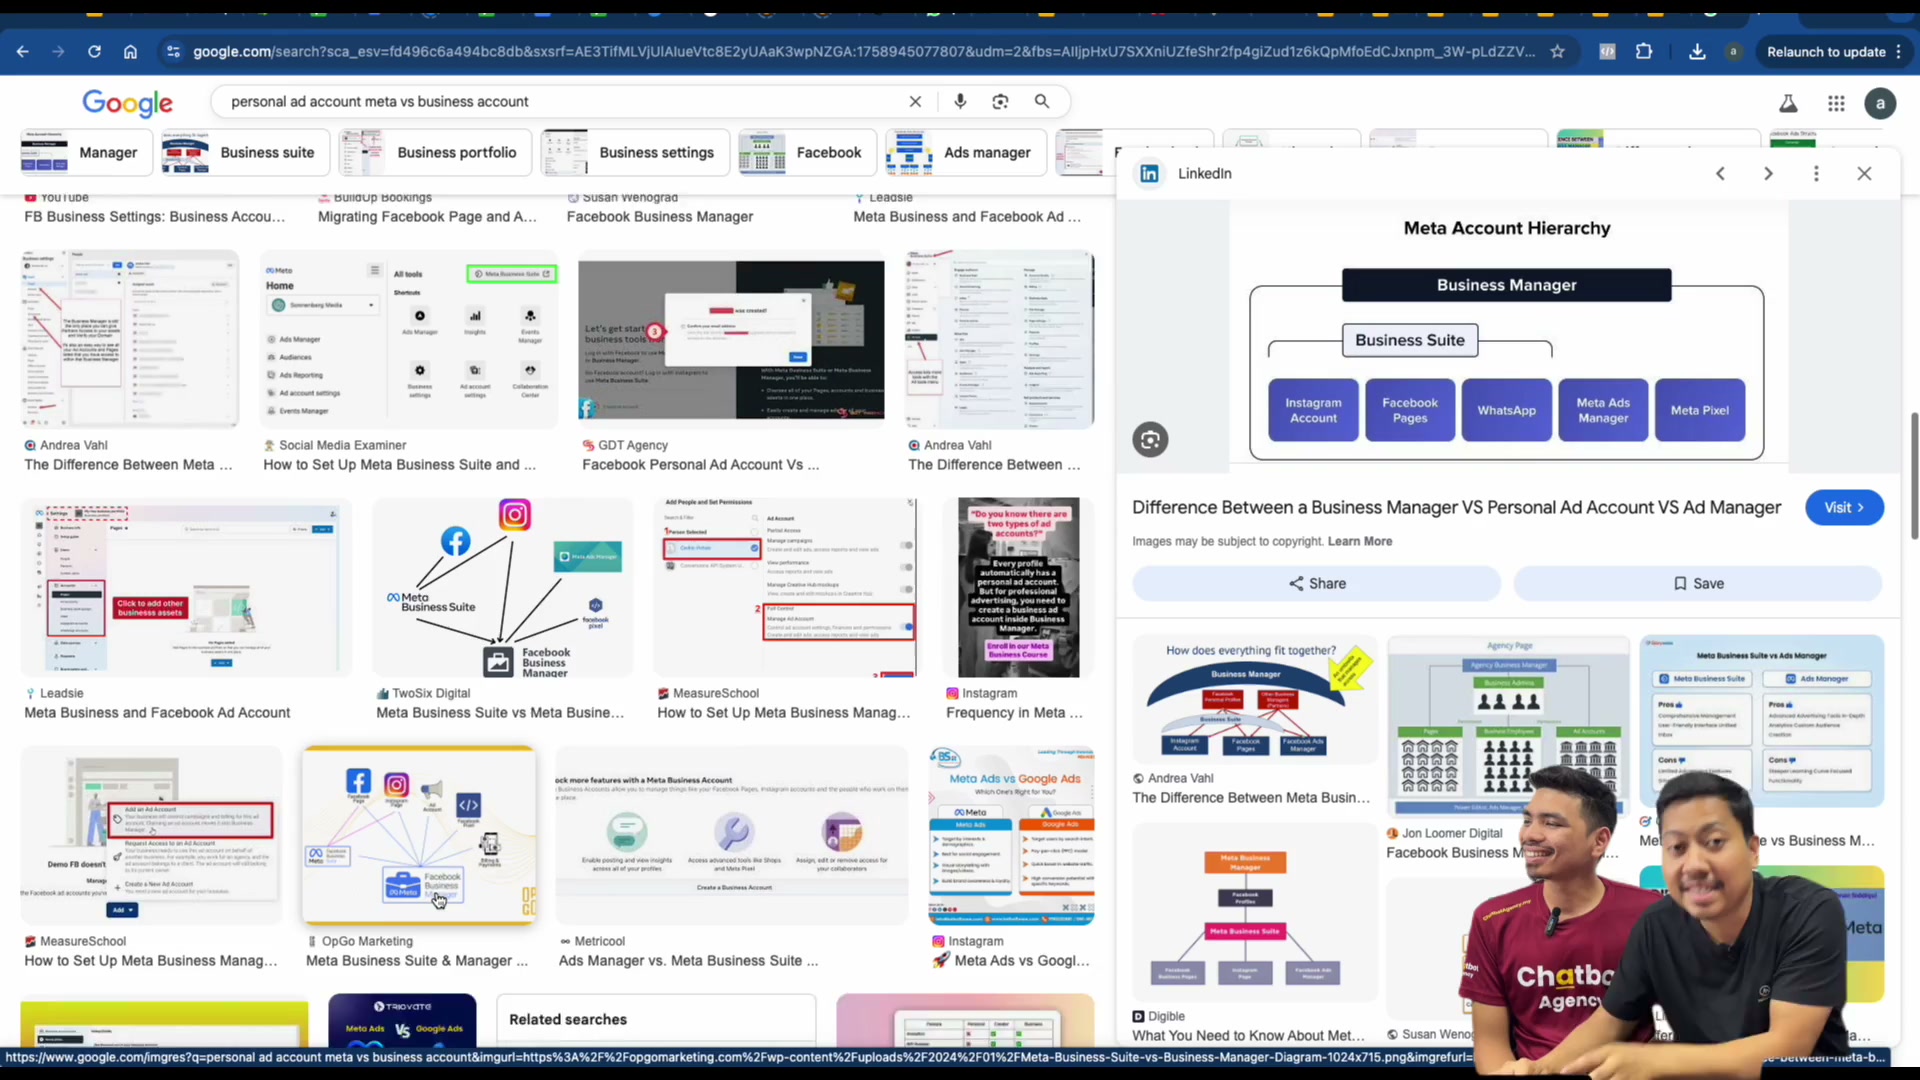The width and height of the screenshot is (1920, 1080).
Task: Filter results by Business suite chip
Action: (x=245, y=152)
